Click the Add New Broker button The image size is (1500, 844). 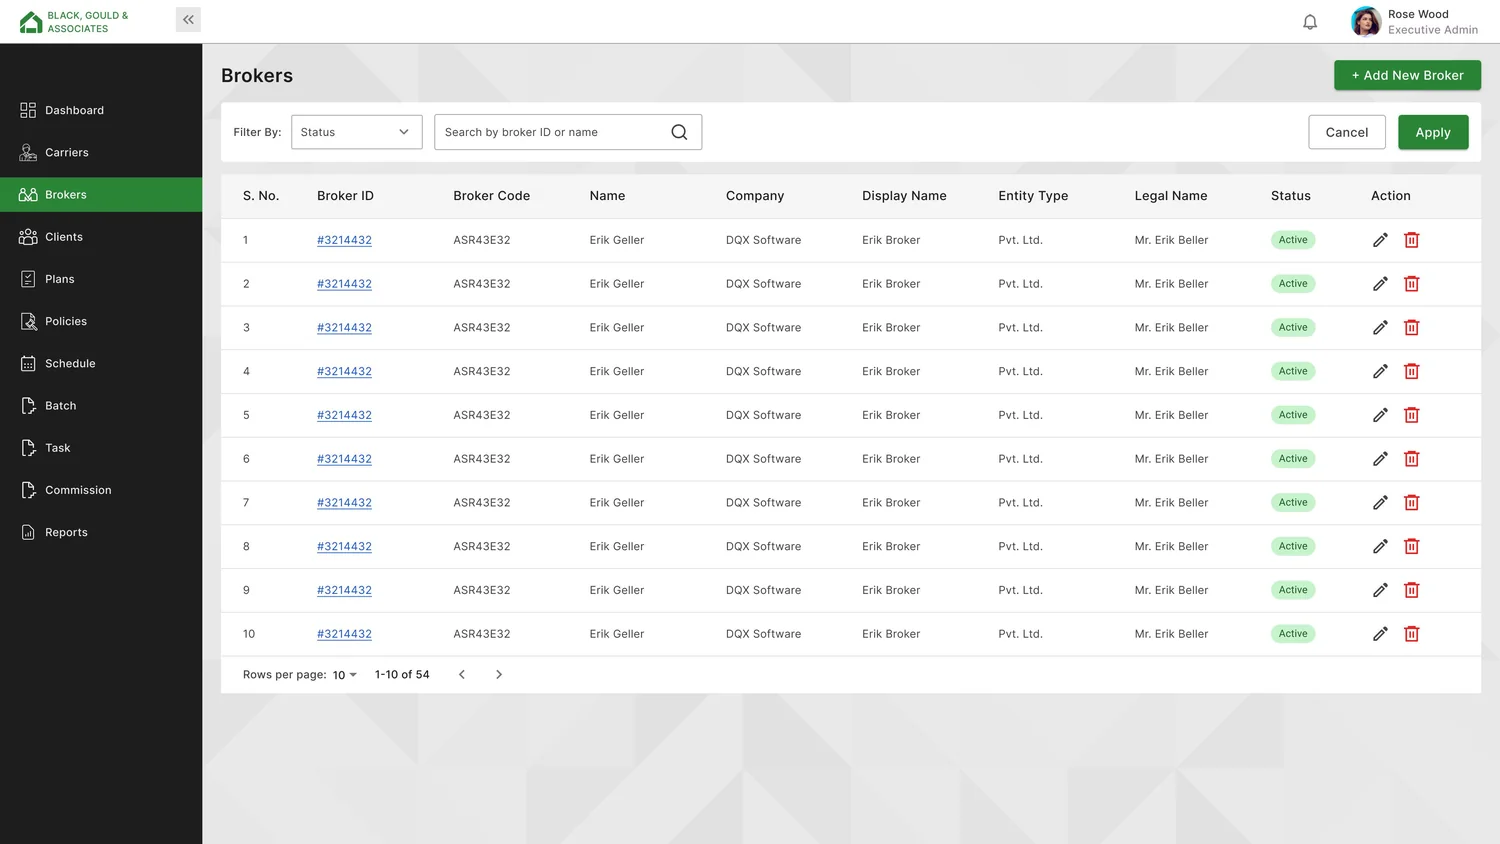(x=1407, y=75)
